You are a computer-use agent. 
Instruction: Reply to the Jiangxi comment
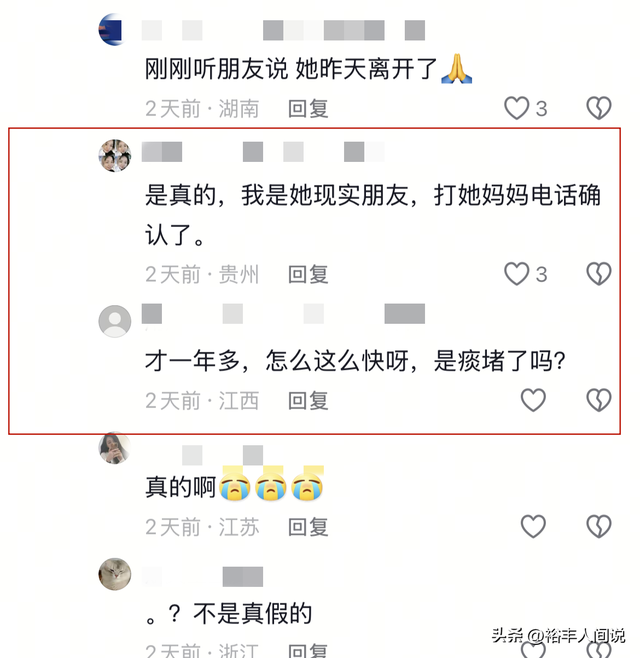click(x=308, y=400)
